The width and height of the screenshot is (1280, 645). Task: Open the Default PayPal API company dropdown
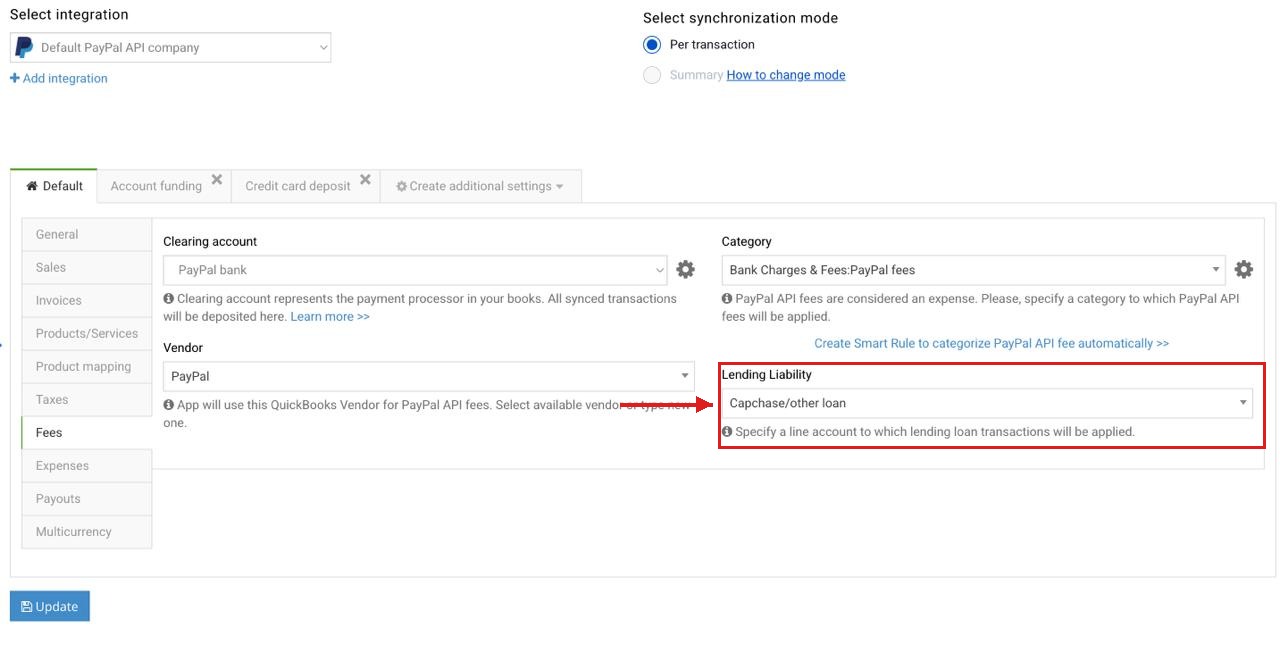coord(170,47)
